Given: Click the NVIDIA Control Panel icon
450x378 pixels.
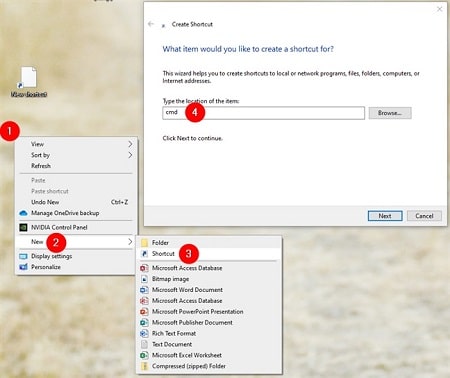Looking at the screenshot, I should (23, 227).
